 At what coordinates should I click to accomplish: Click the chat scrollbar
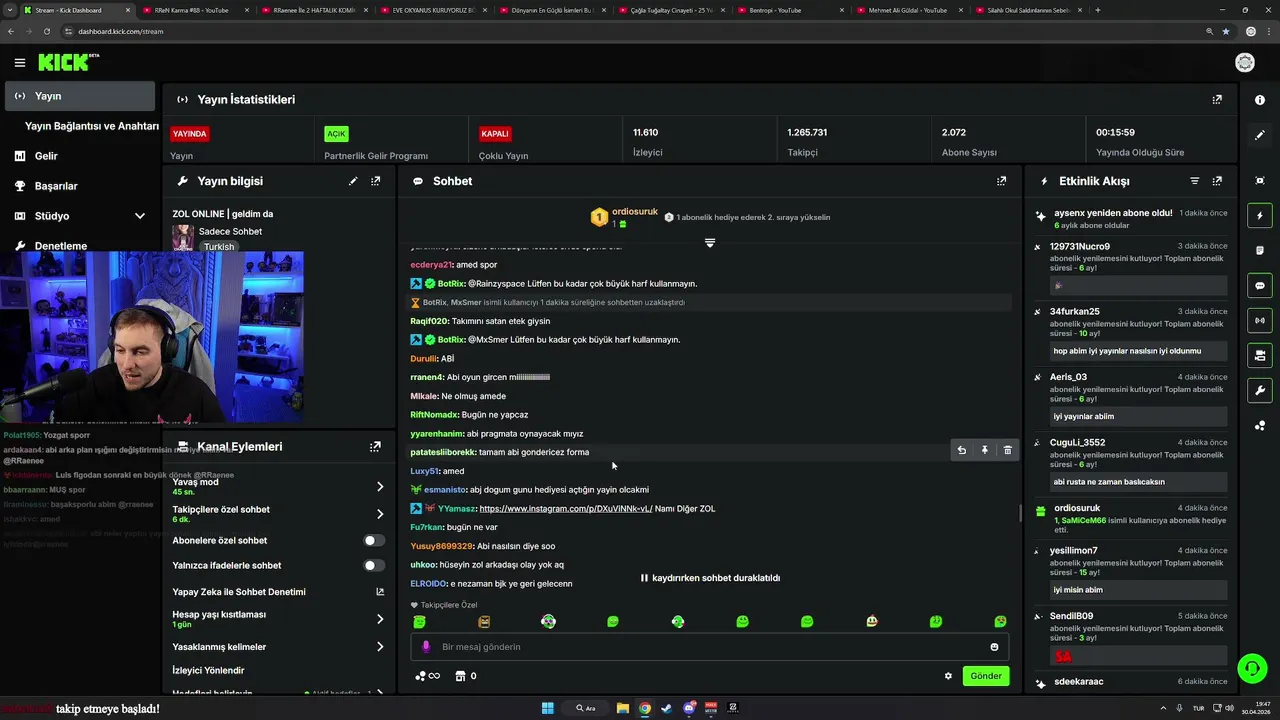[1020, 513]
